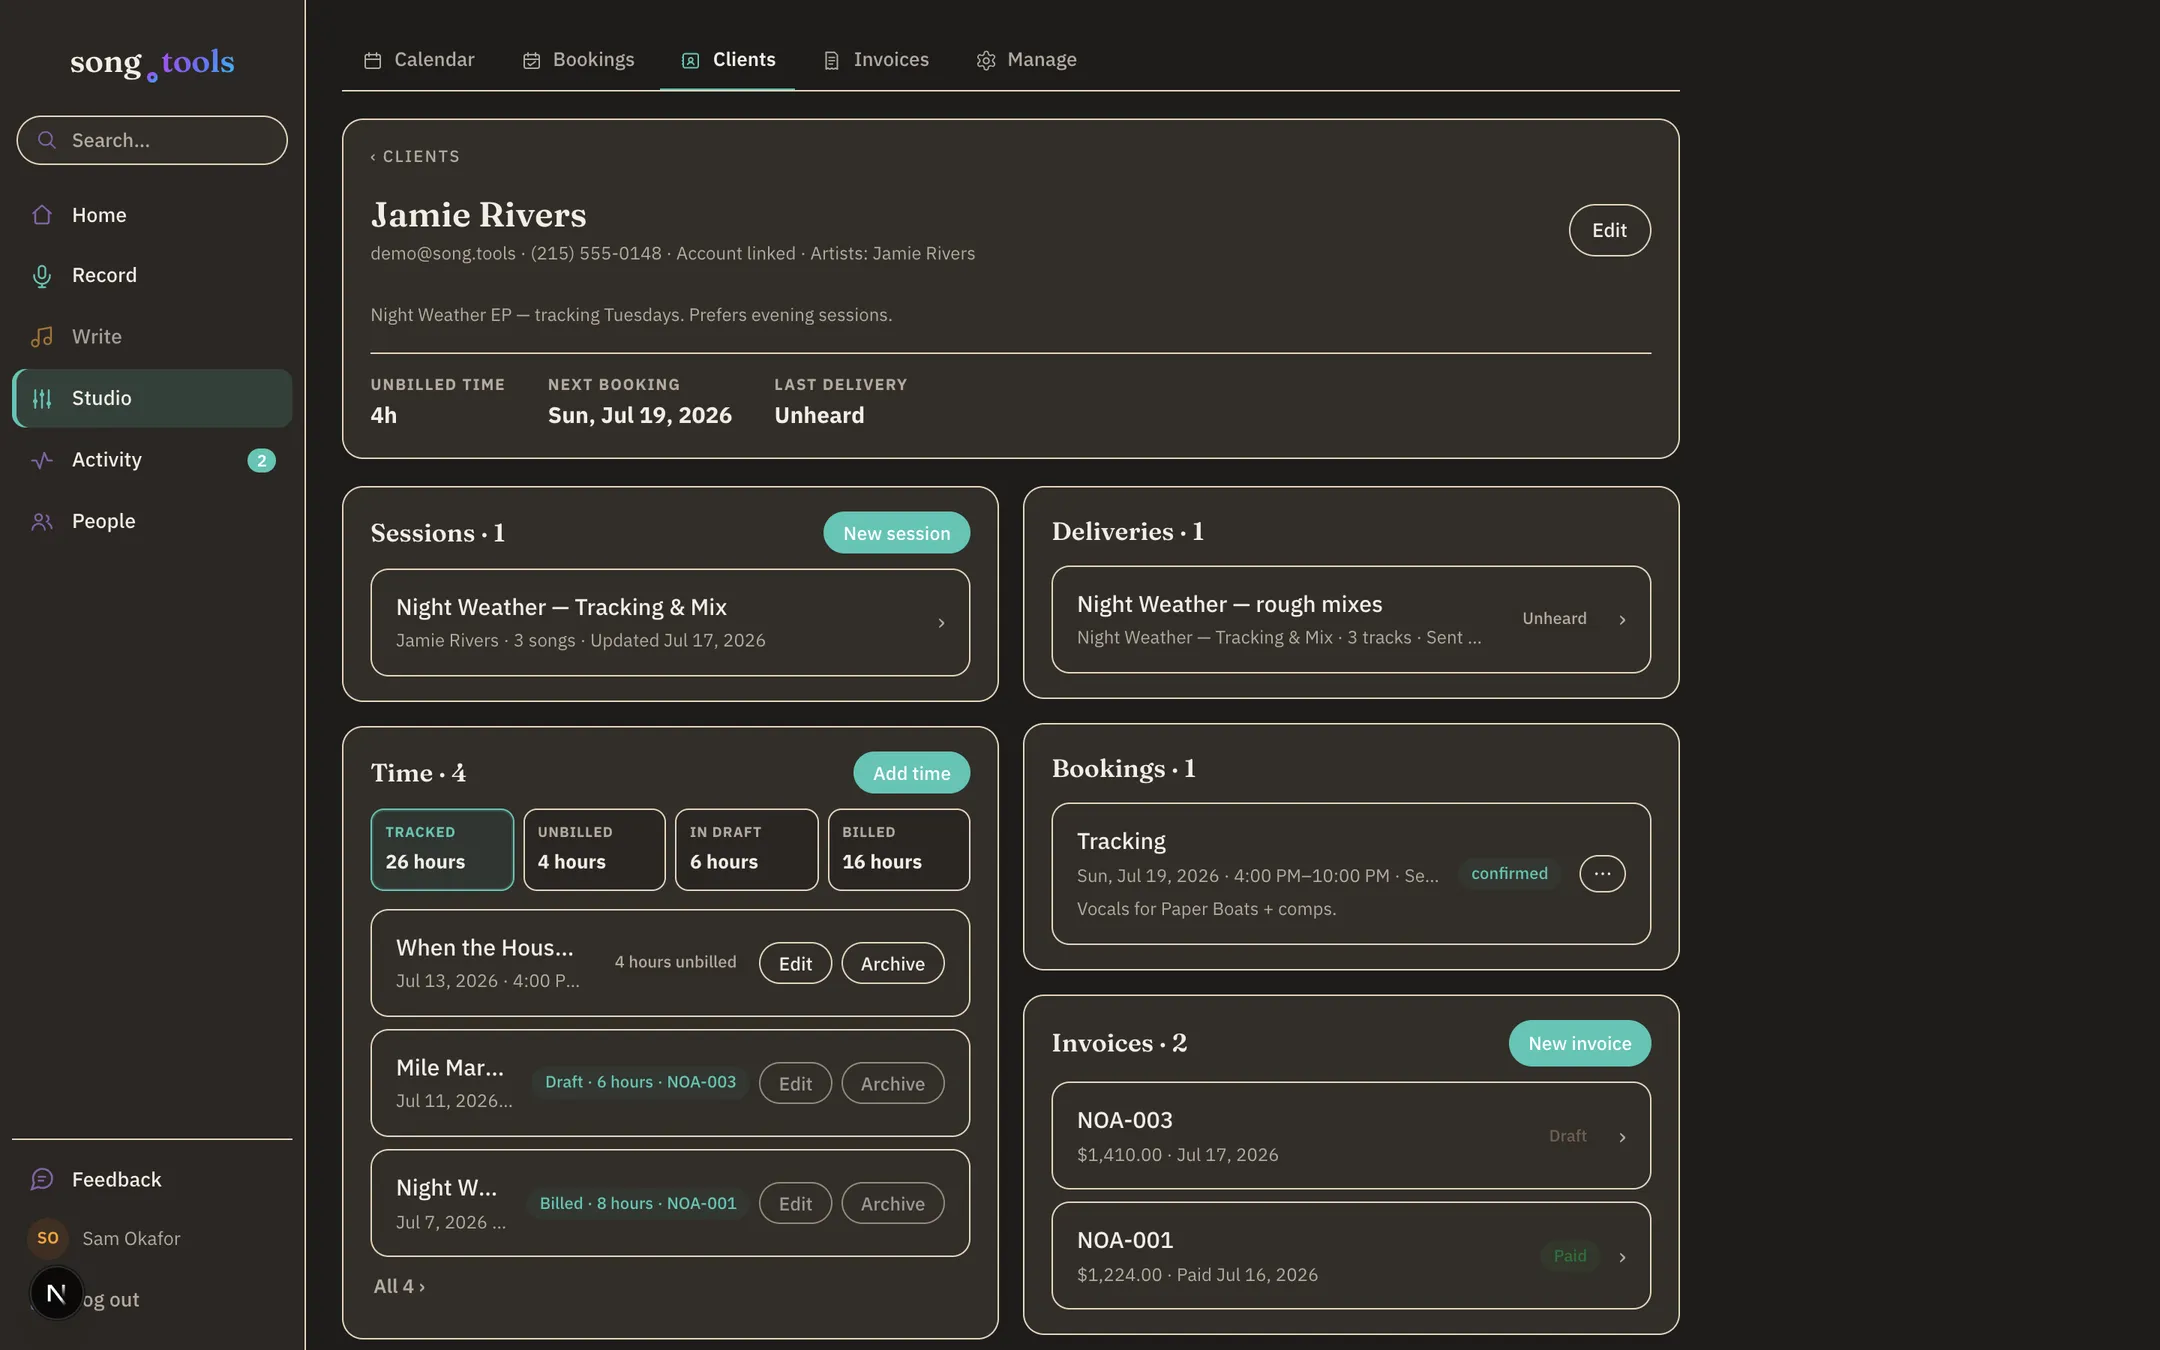Show all 4 time entries
The image size is (2160, 1350).
[399, 1286]
